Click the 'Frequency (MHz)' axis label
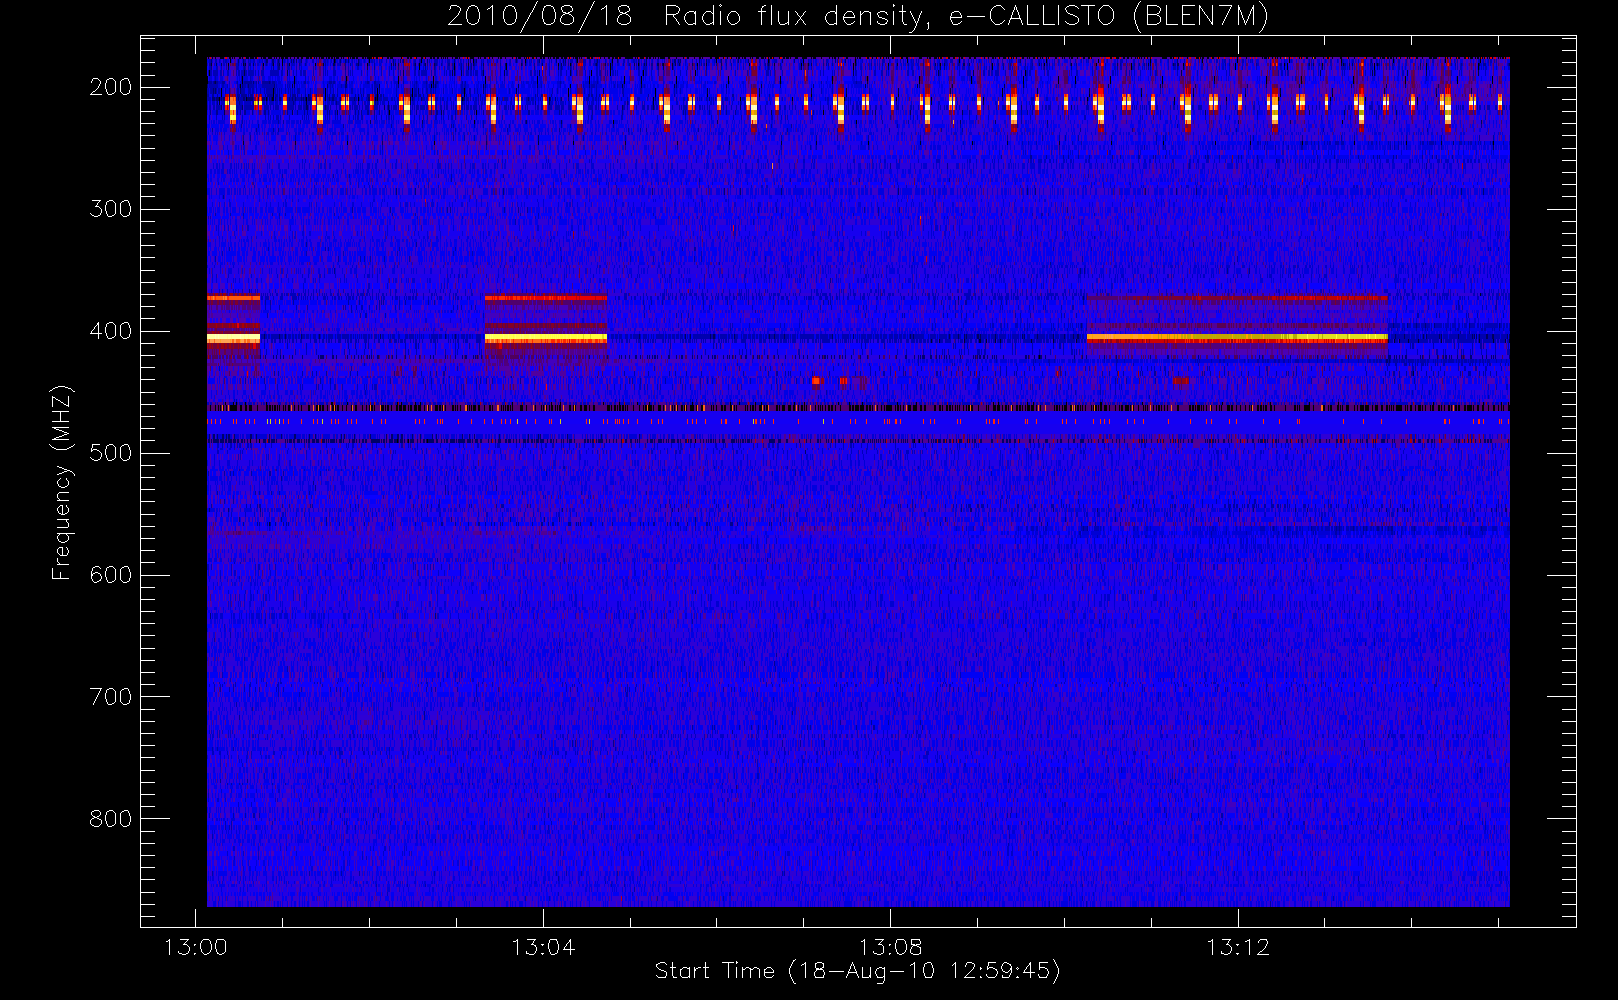Screen dimensions: 1618x1000 click(62, 483)
